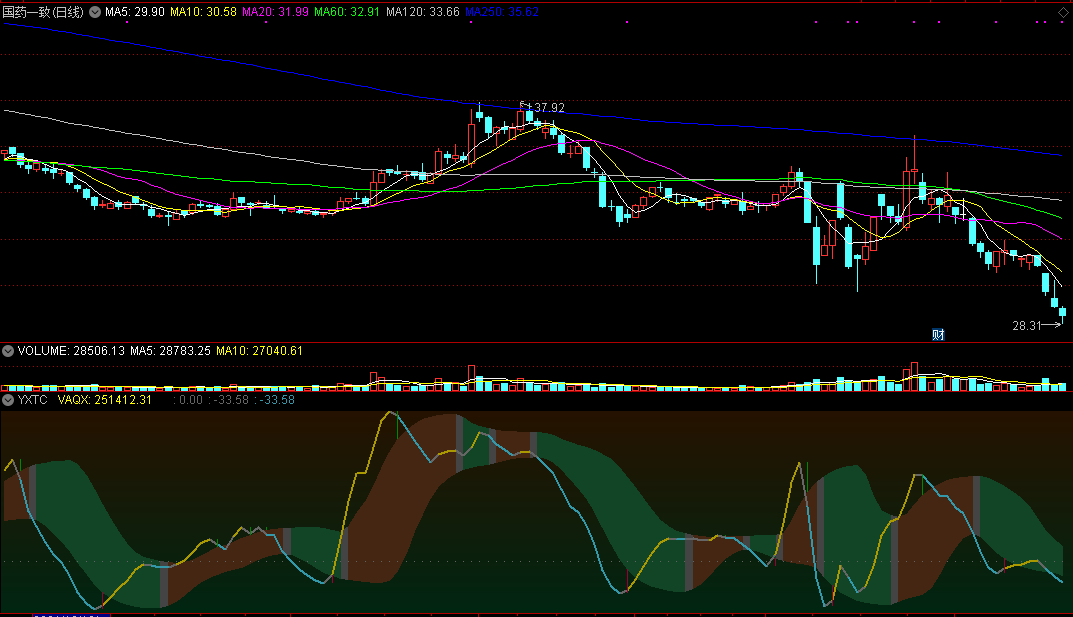Click the volume MA5: 28783.25 value
The height and width of the screenshot is (617, 1073).
tap(170, 351)
